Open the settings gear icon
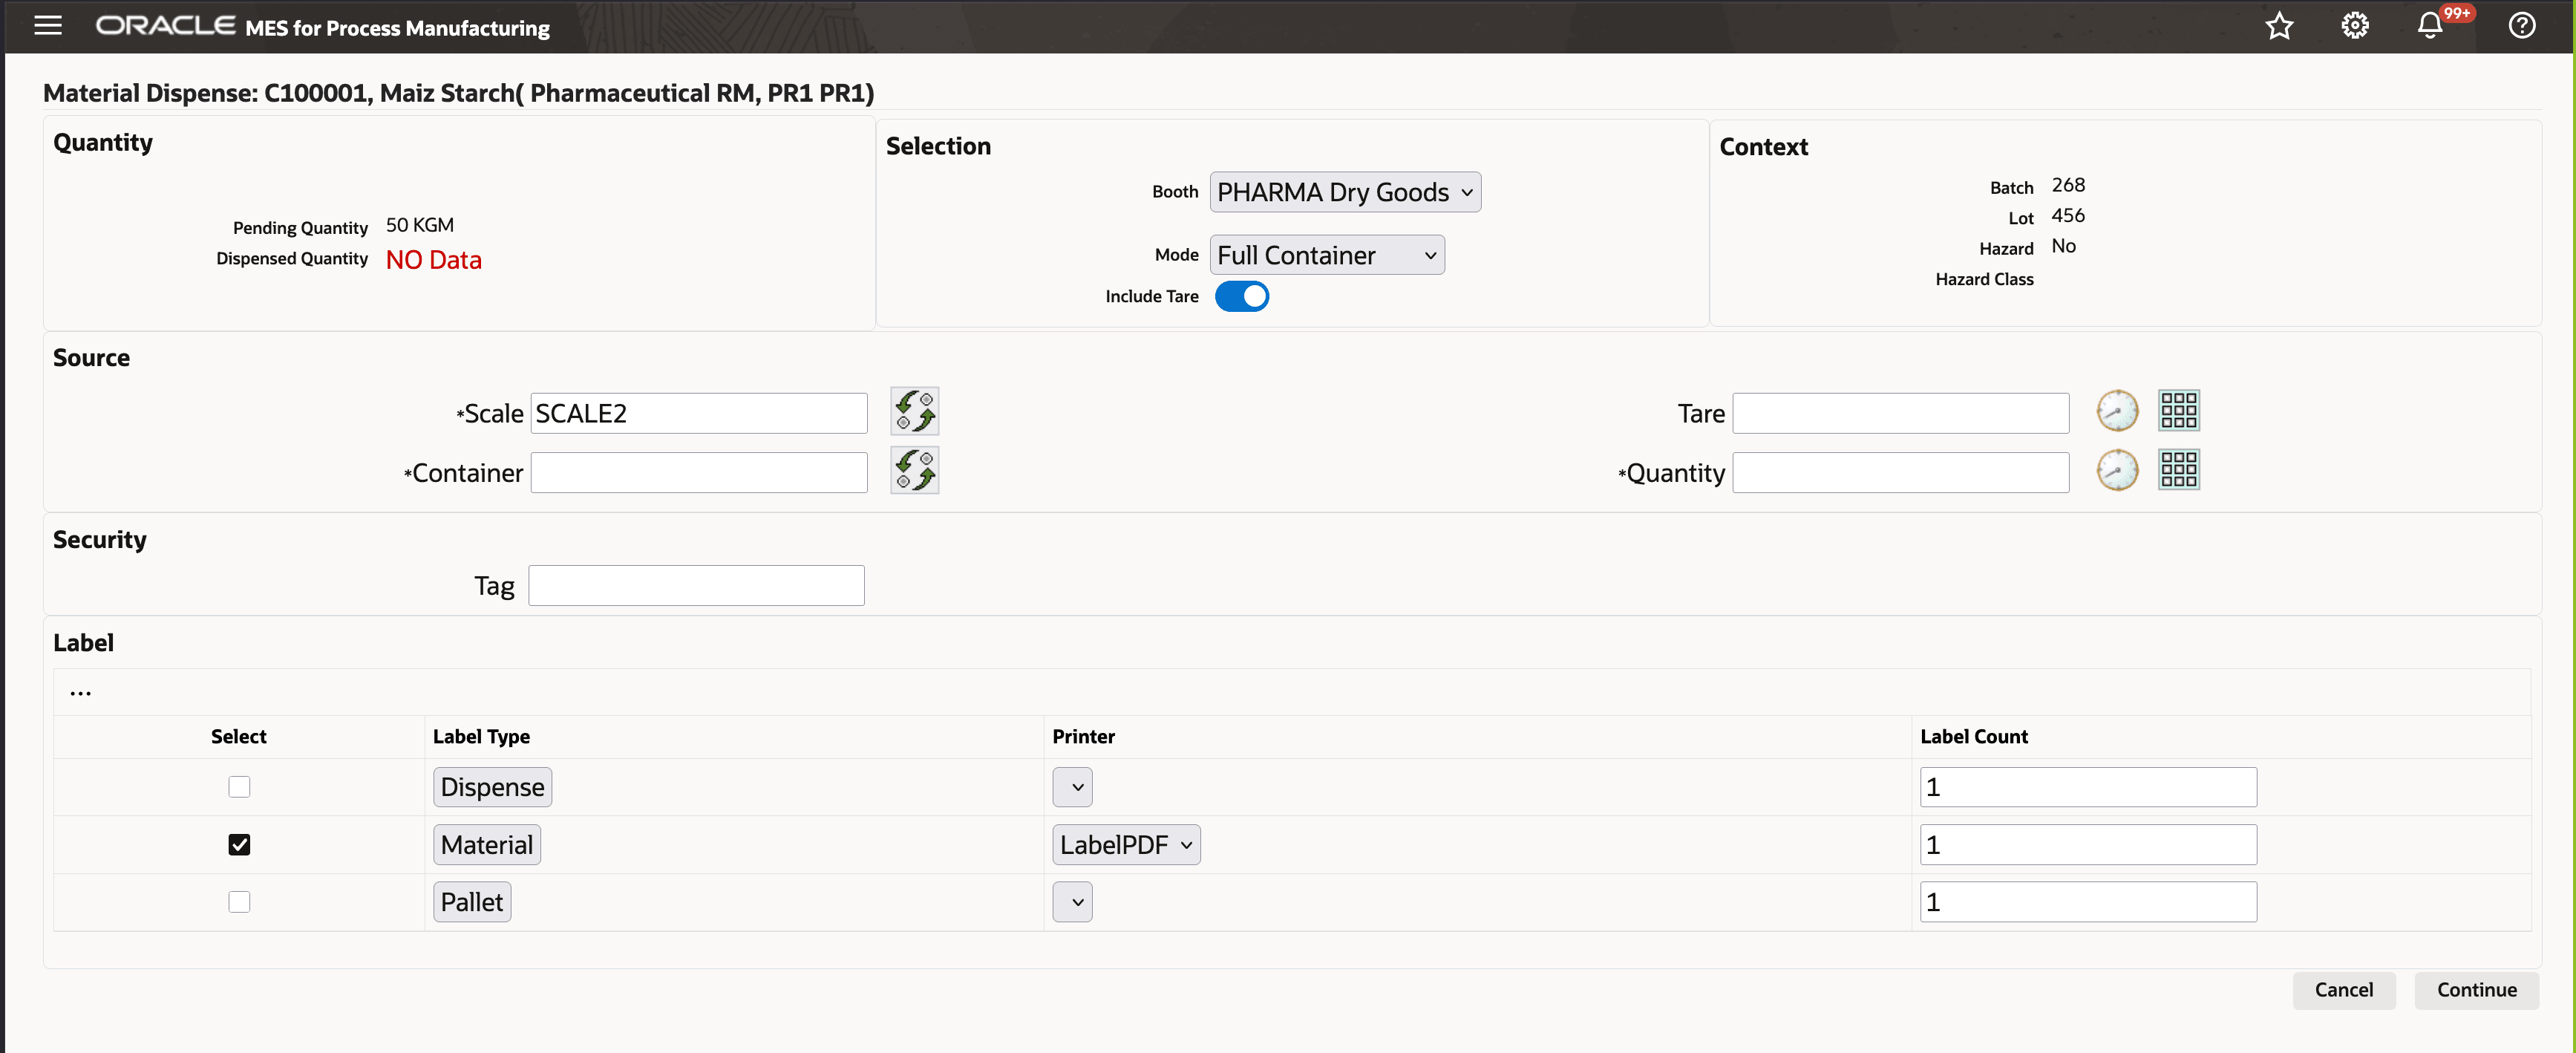Viewport: 2576px width, 1053px height. coord(2355,26)
